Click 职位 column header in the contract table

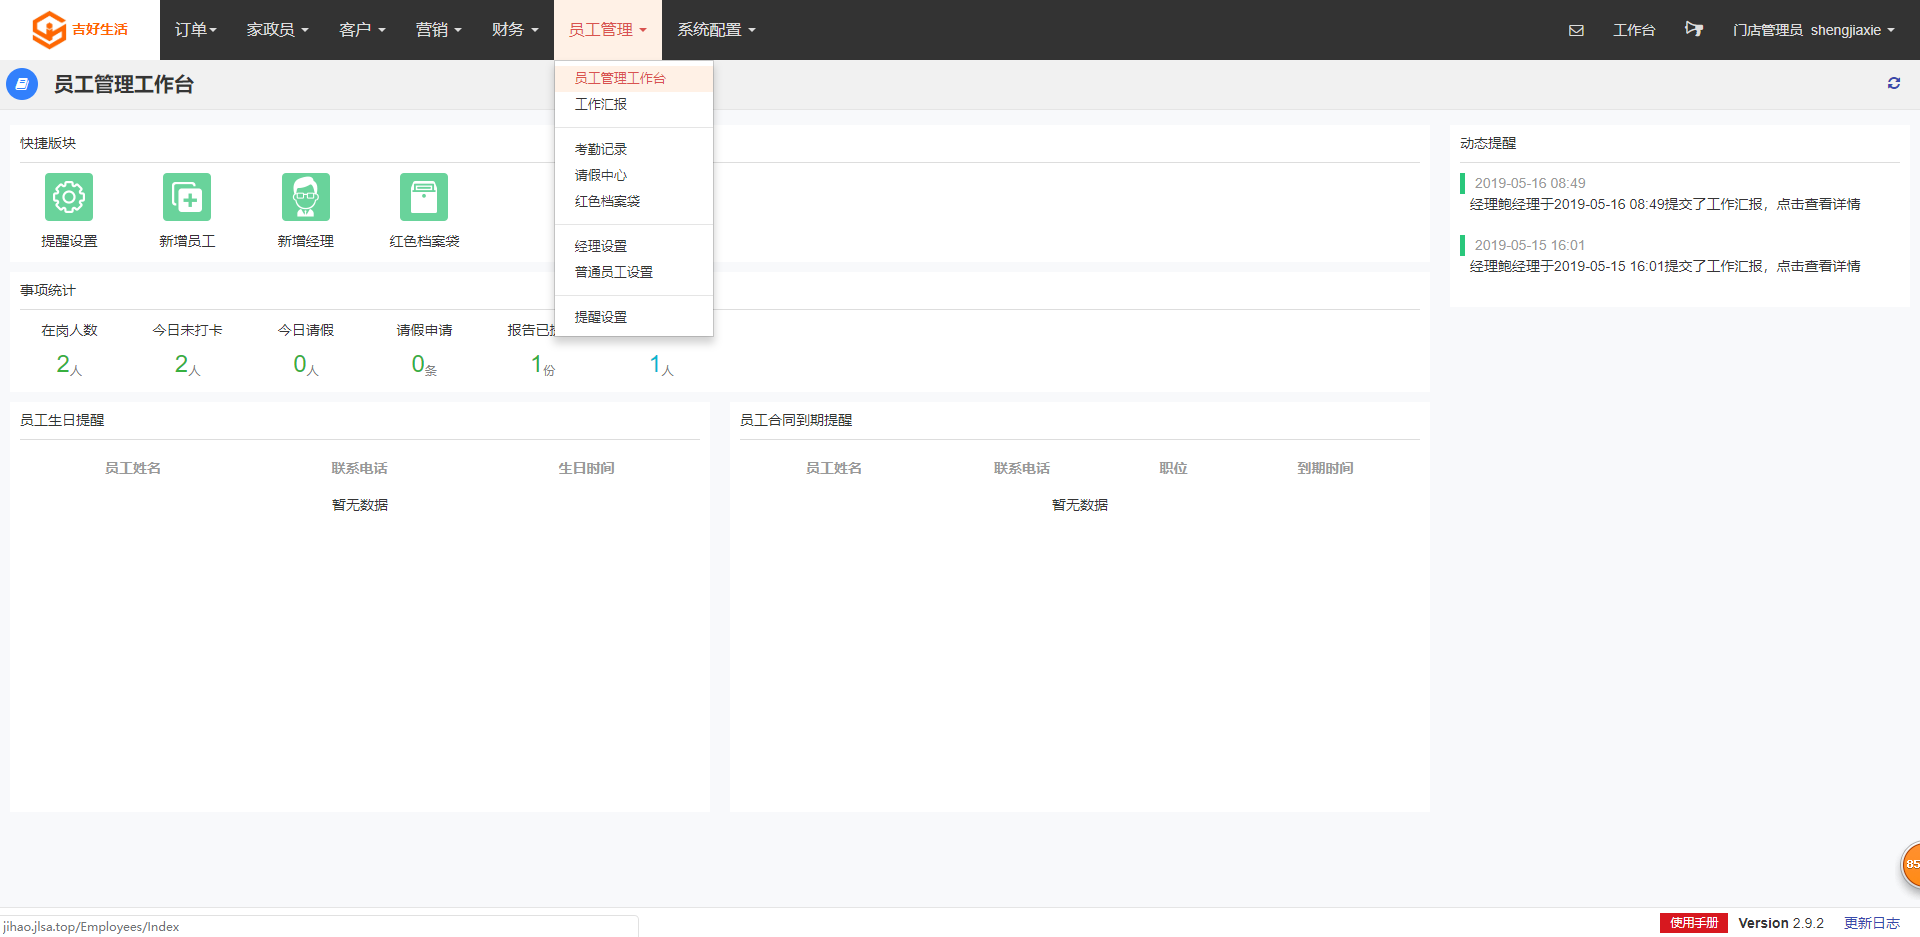1173,468
